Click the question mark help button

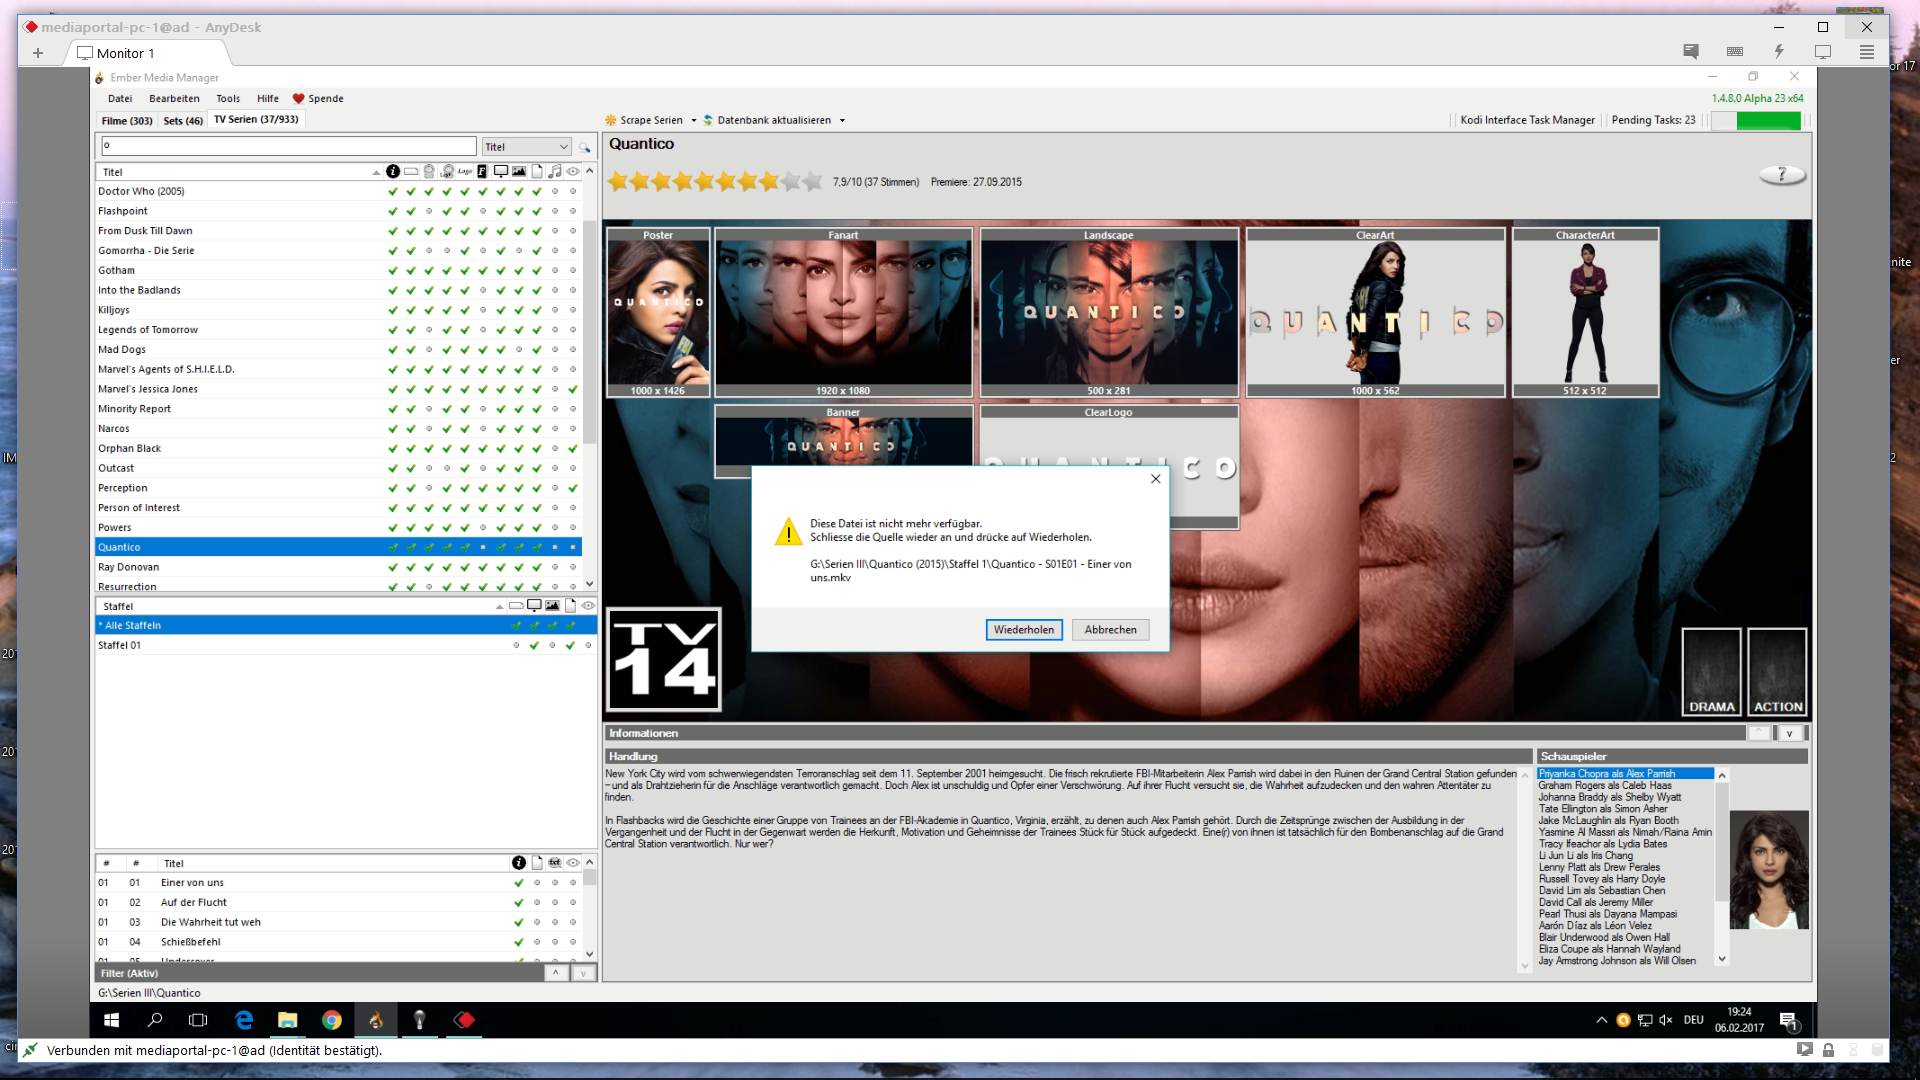[1782, 175]
